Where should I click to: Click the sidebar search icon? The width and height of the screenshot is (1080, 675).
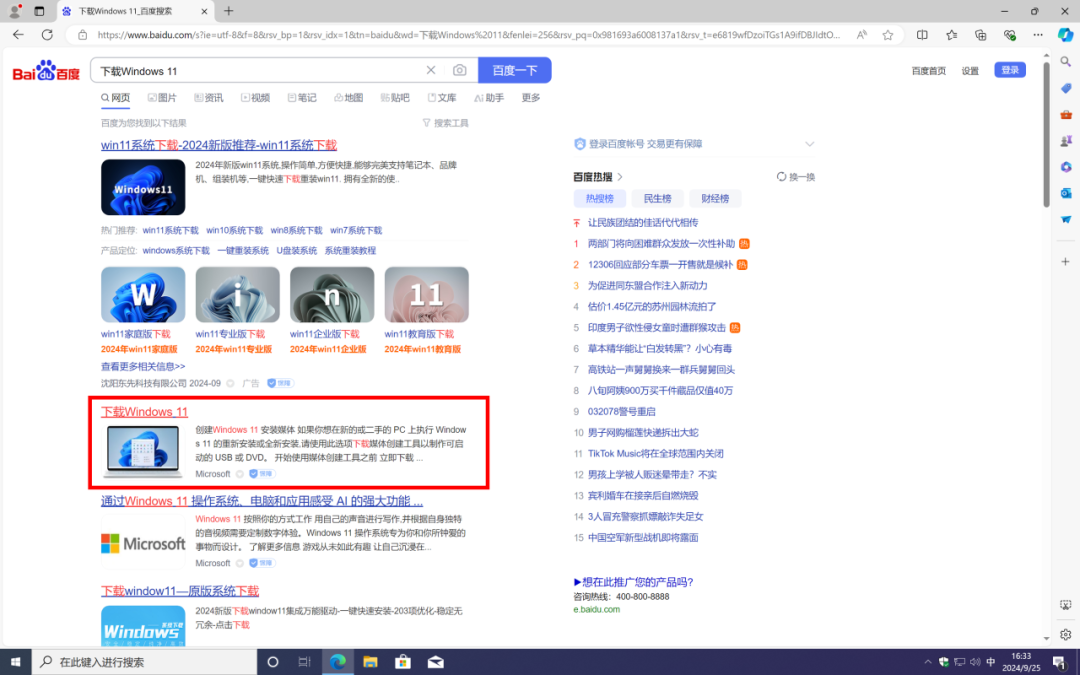(1066, 62)
